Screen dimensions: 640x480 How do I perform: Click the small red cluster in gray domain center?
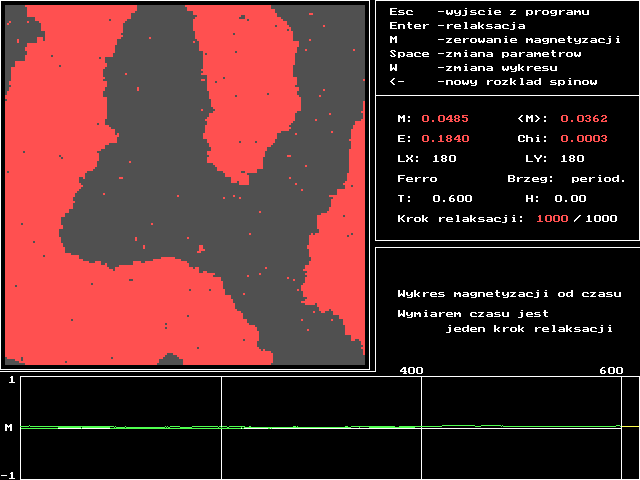201,249
